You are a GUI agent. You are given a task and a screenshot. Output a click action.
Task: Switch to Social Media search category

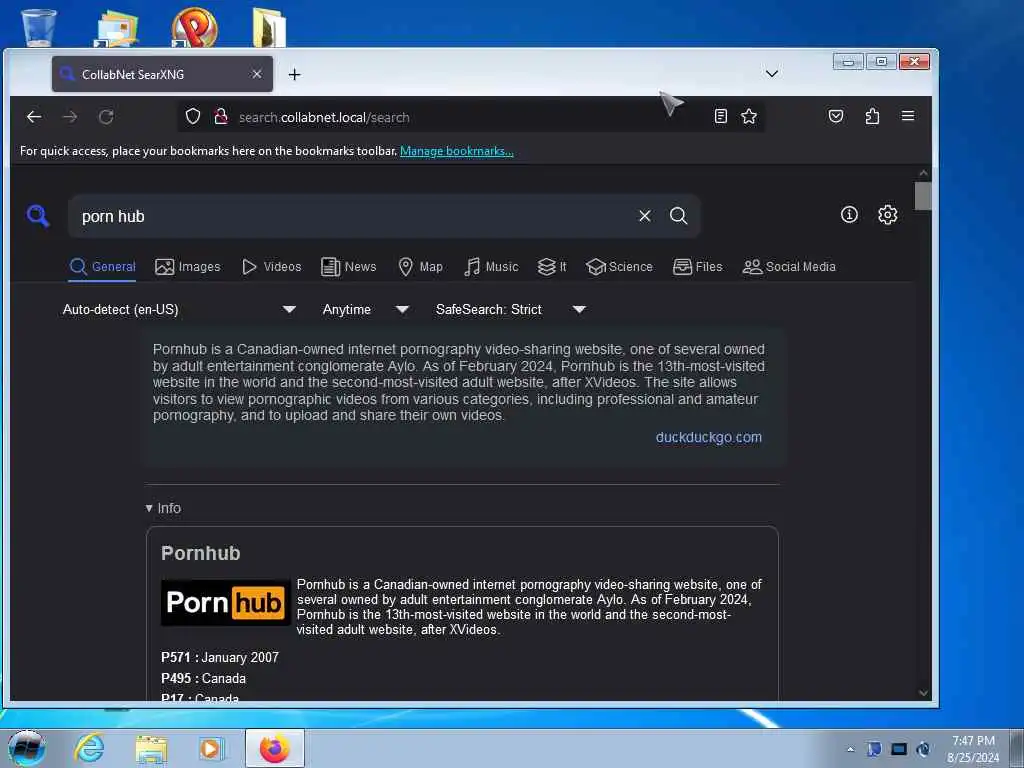pyautogui.click(x=789, y=266)
